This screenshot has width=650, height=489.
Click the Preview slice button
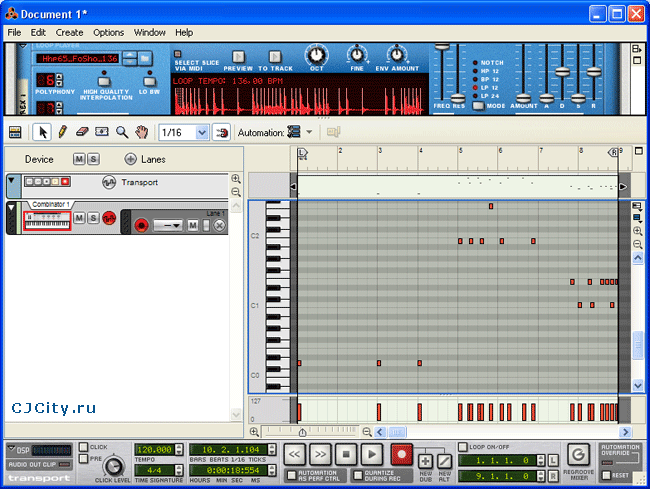point(238,56)
